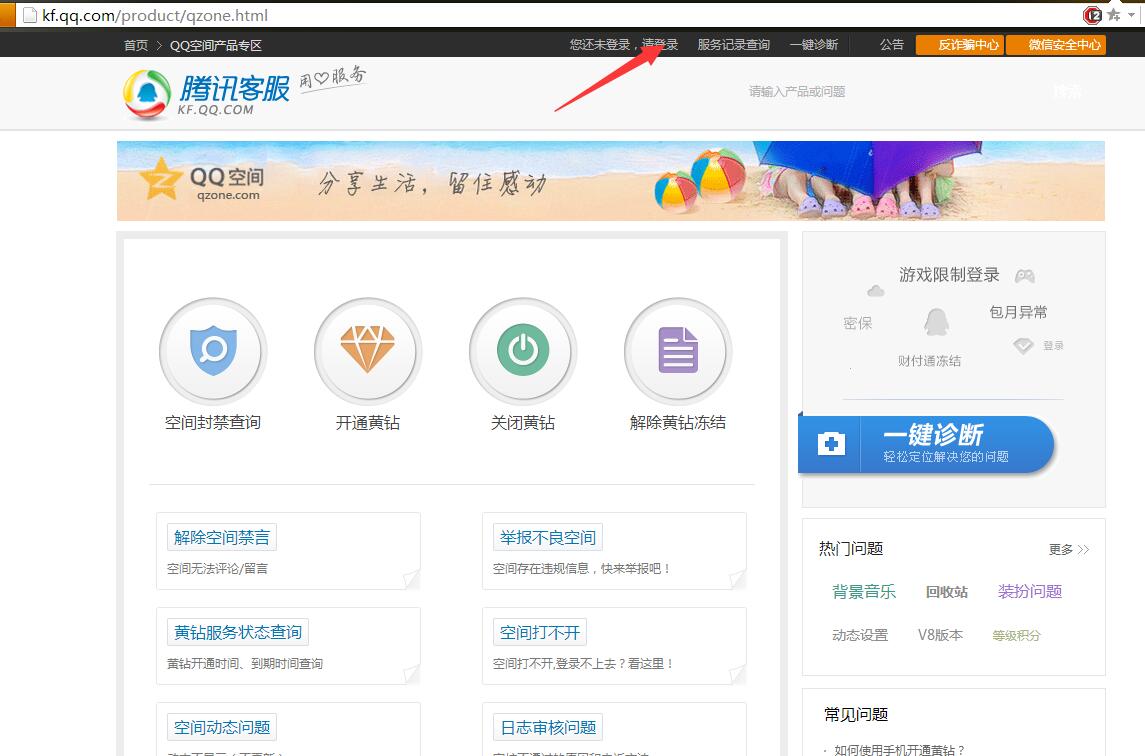Click the 关闭黄钻 power icon
The height and width of the screenshot is (756, 1145).
tap(523, 351)
